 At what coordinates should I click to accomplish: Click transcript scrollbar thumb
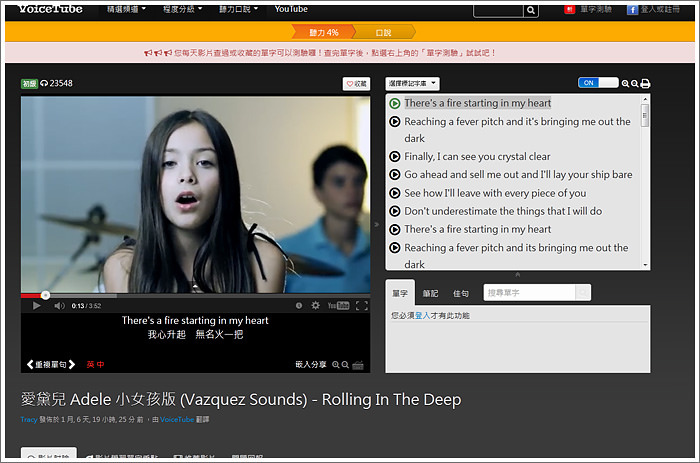click(x=645, y=116)
